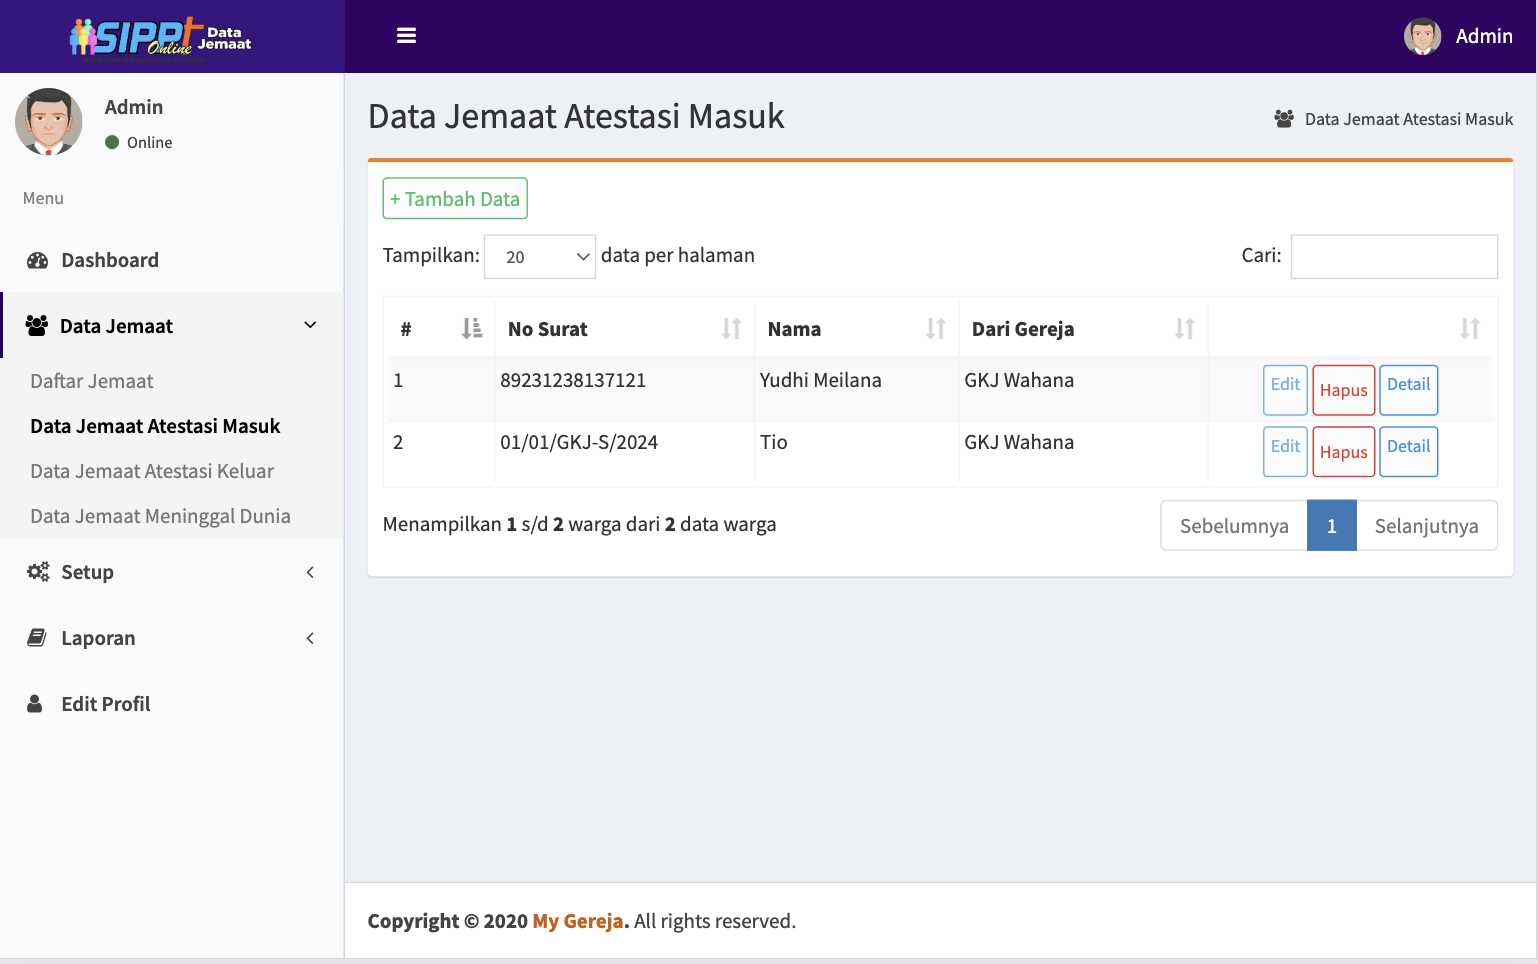Open the rows per page dropdown
This screenshot has width=1538, height=964.
(540, 257)
